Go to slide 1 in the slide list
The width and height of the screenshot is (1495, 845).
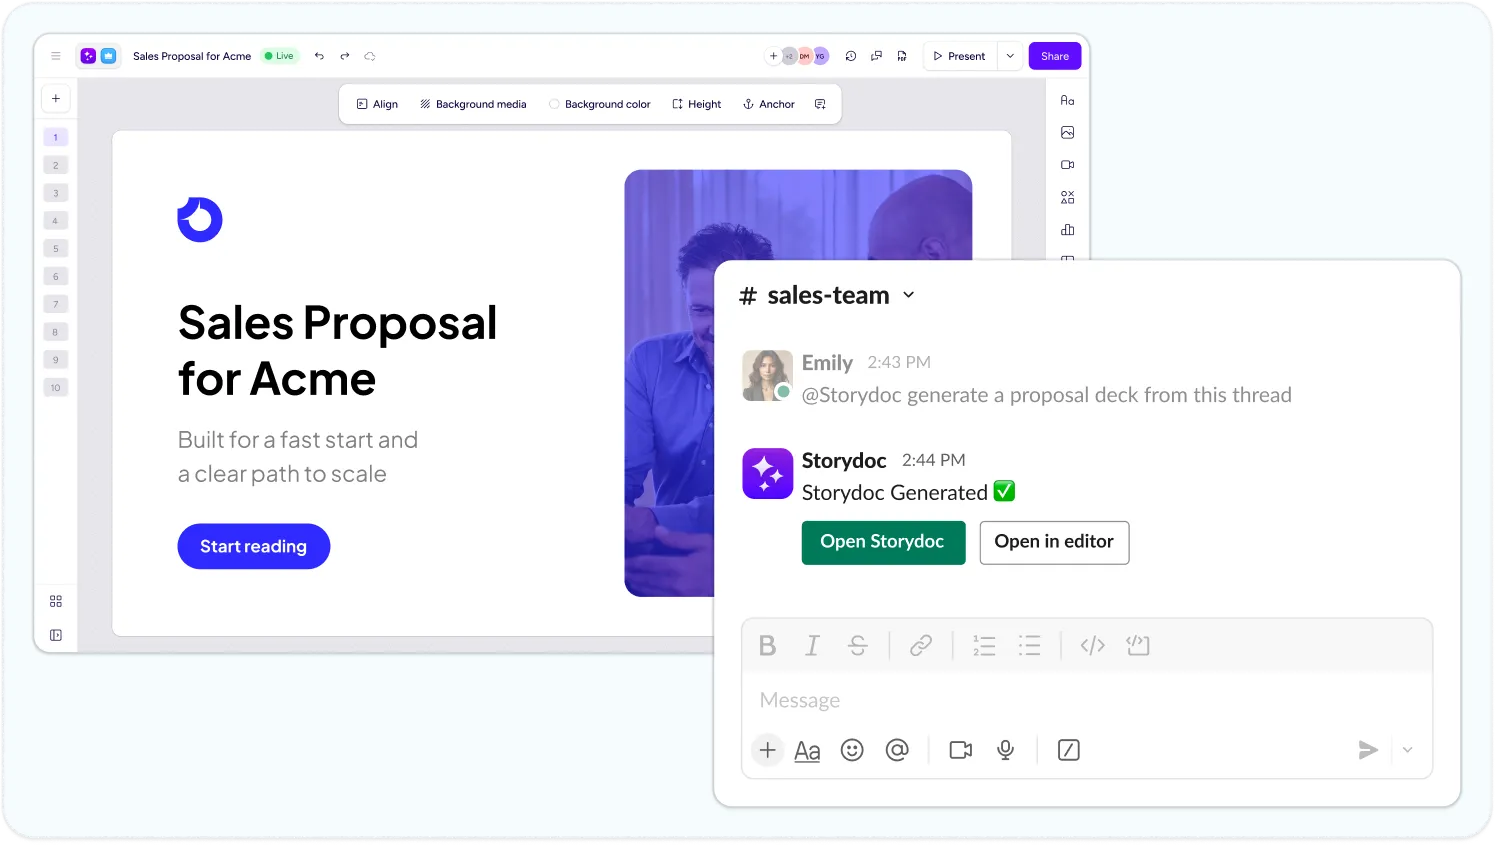click(56, 137)
